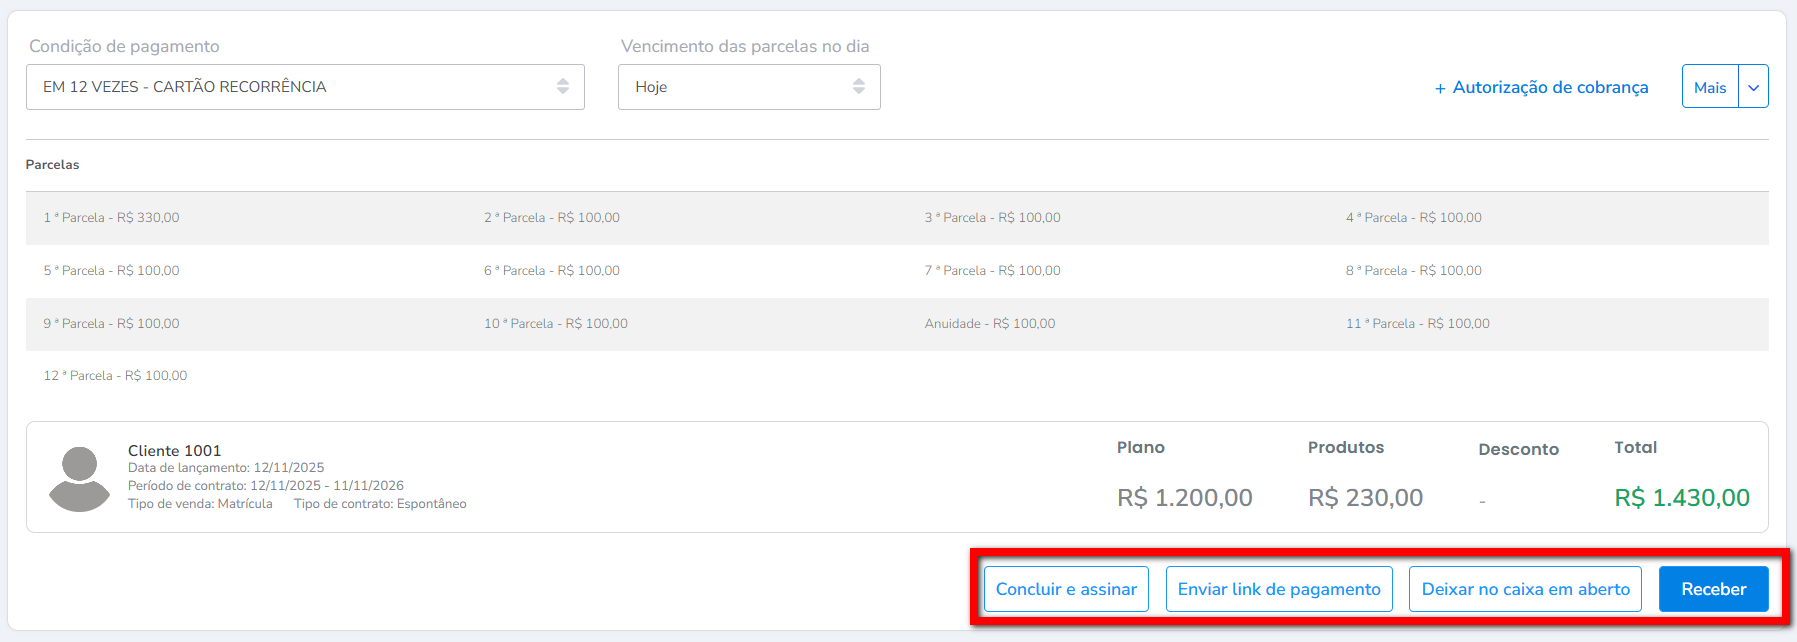Select the 5ª Parcela entry
1797x642 pixels.
[112, 271]
